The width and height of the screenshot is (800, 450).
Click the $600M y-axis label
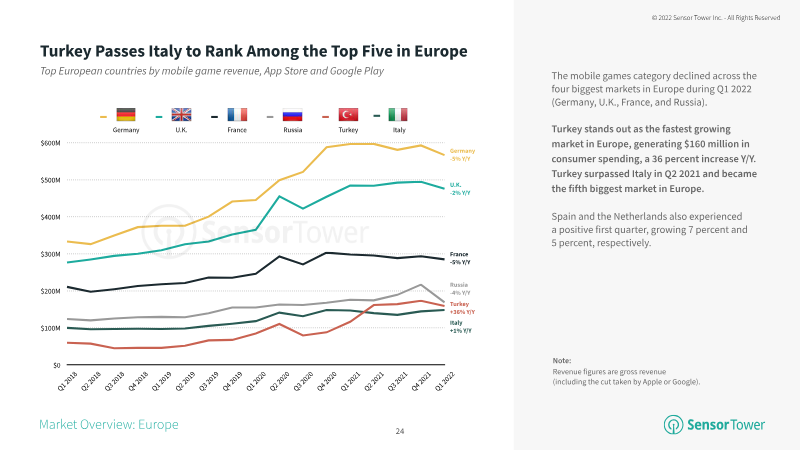pyautogui.click(x=50, y=143)
